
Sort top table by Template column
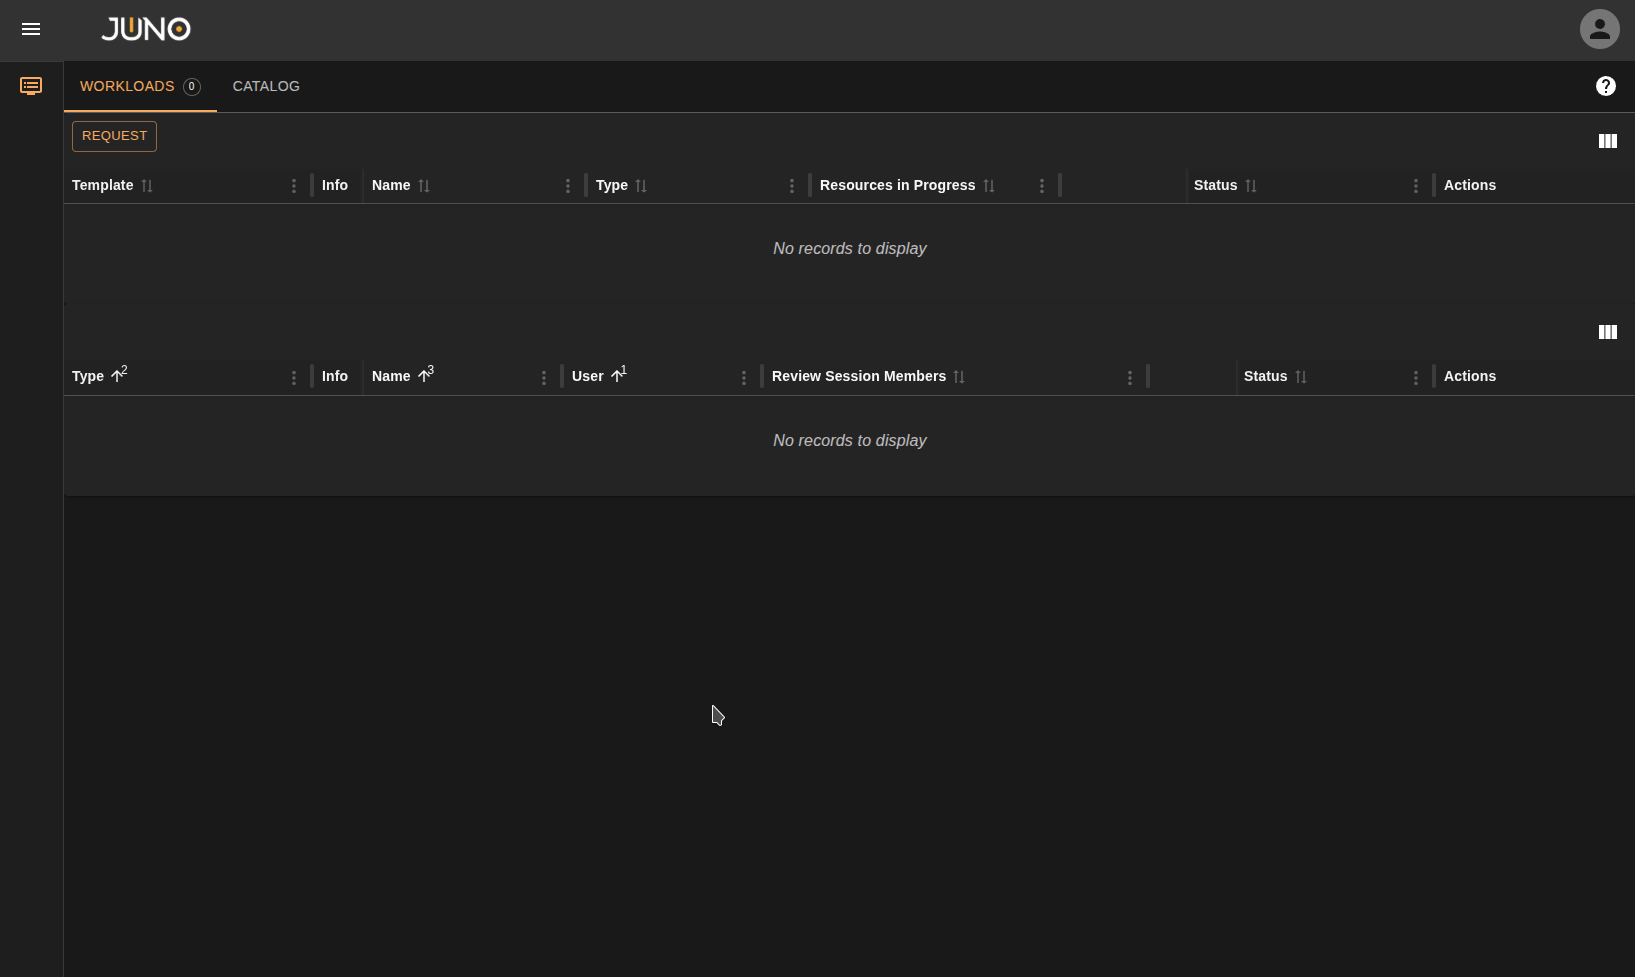pyautogui.click(x=103, y=185)
